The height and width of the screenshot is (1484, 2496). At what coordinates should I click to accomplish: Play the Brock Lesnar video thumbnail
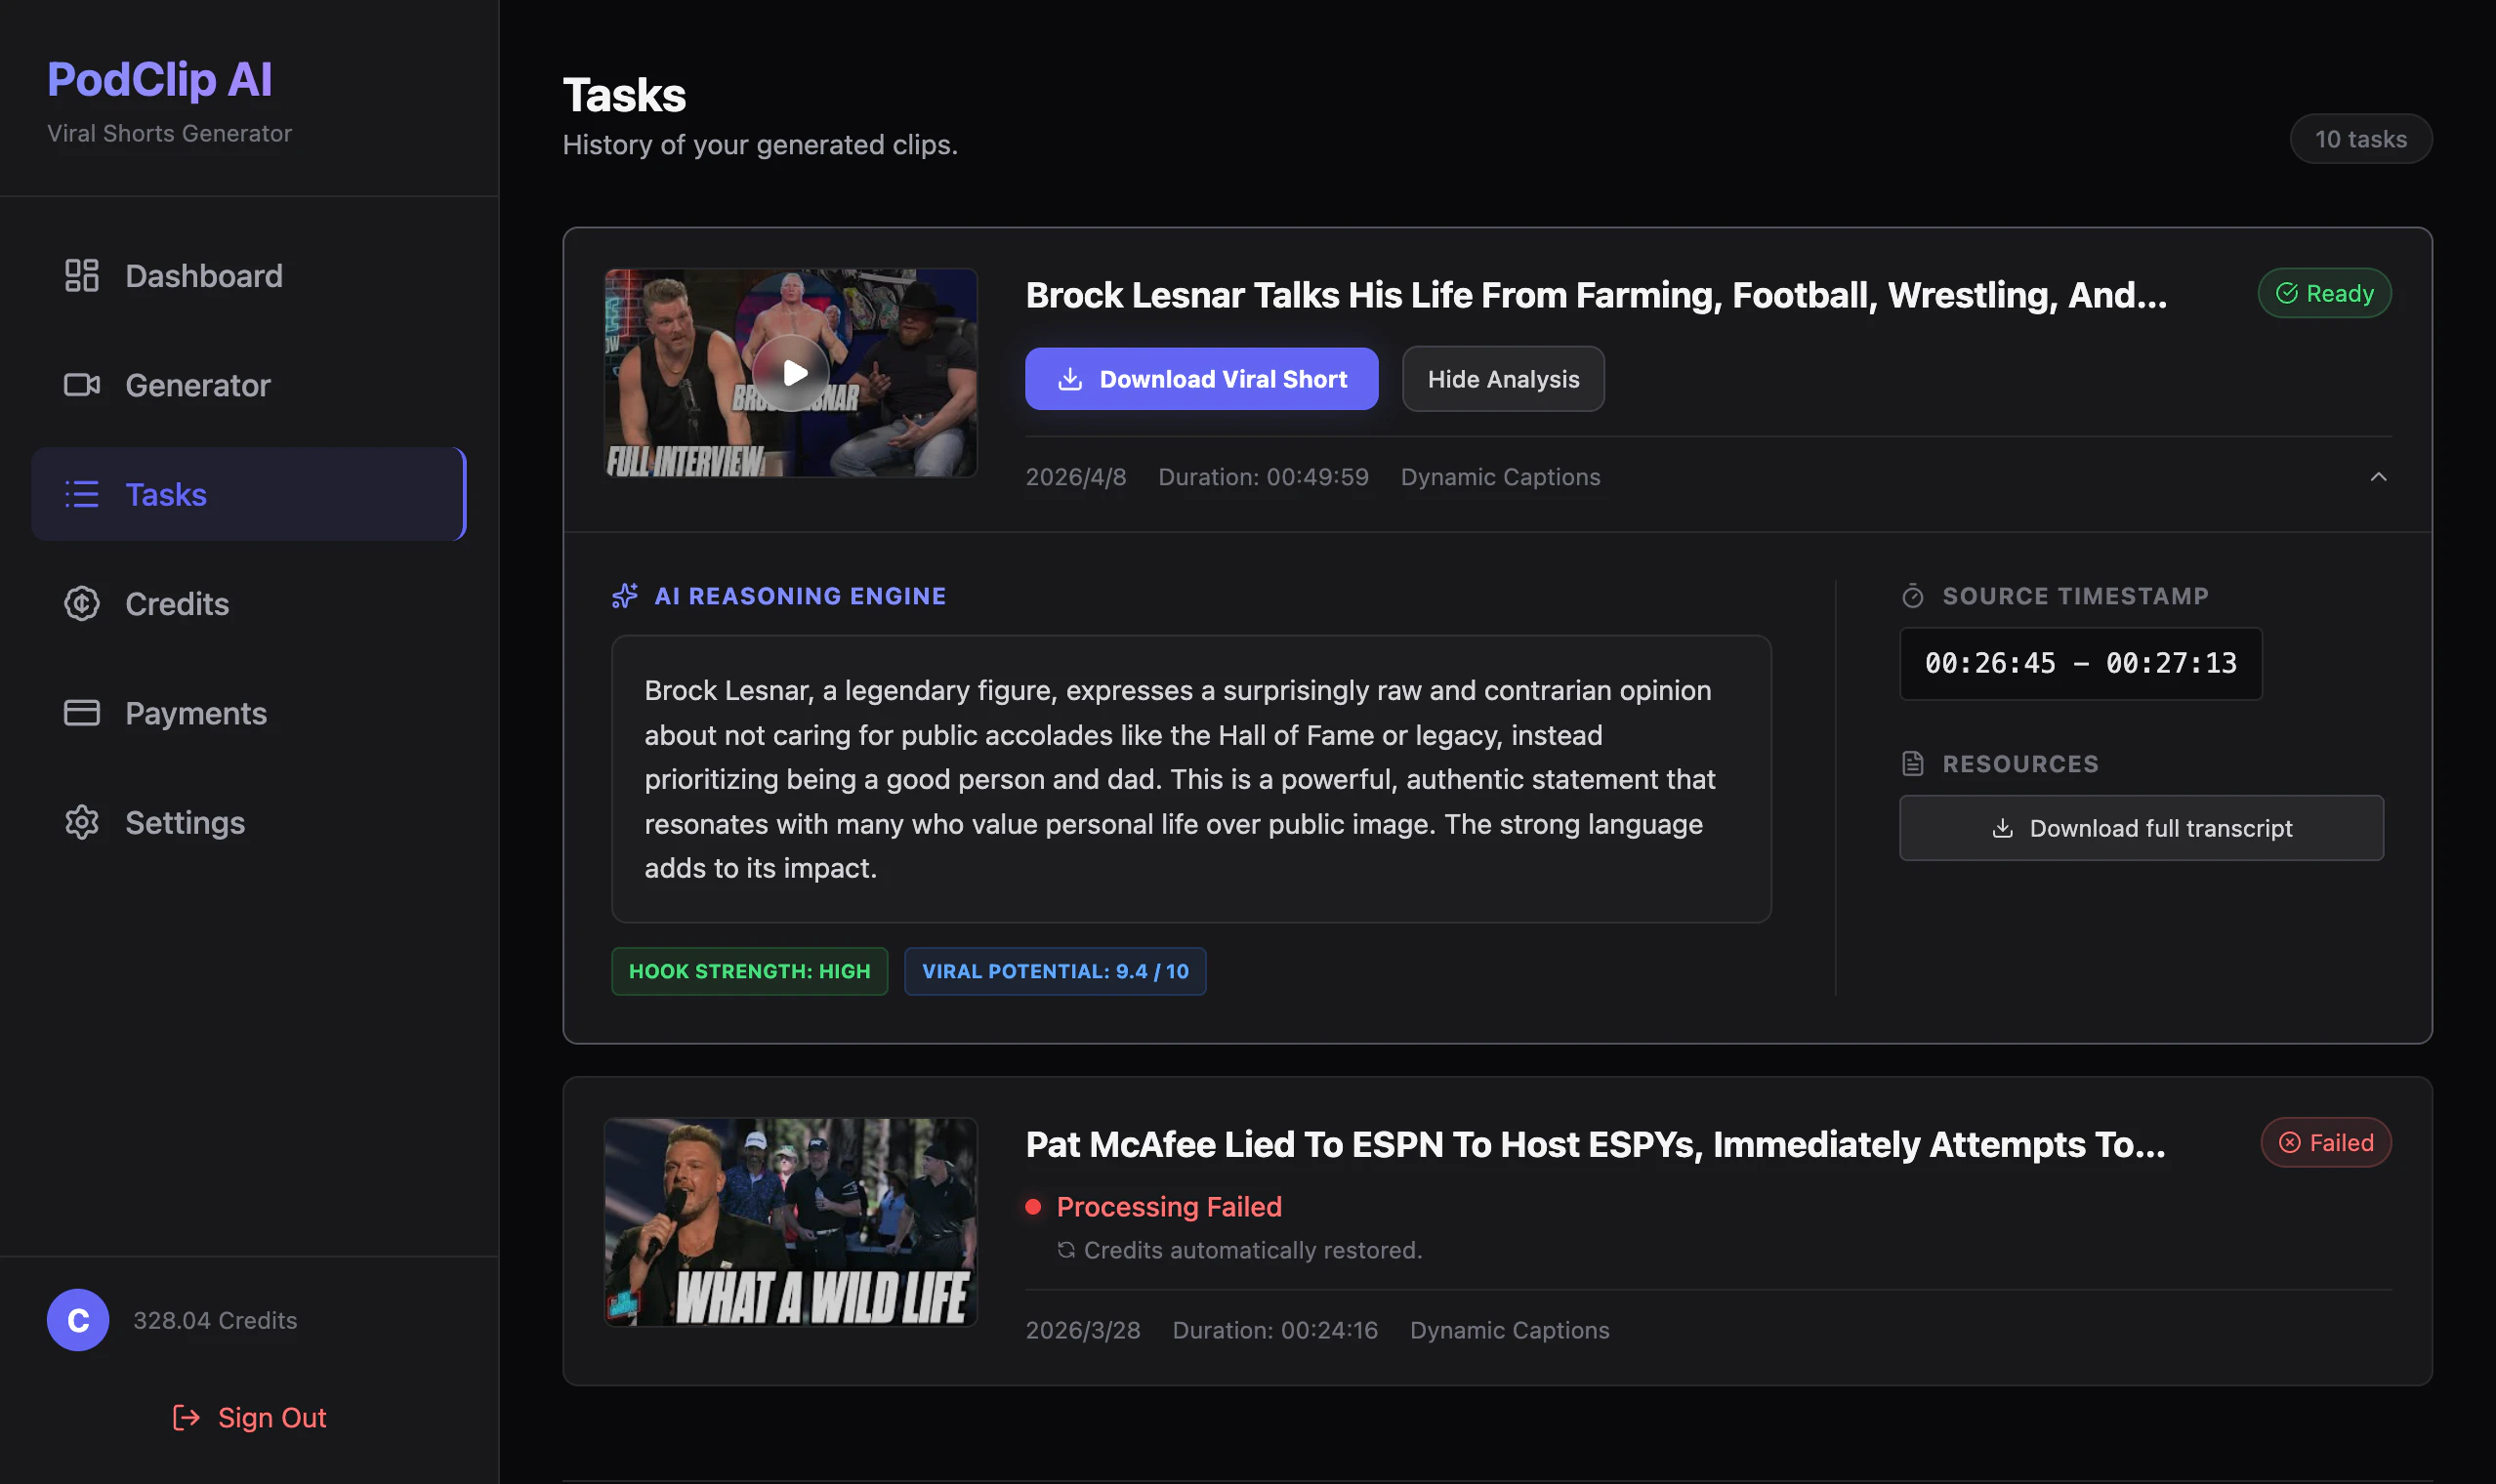[x=791, y=373]
